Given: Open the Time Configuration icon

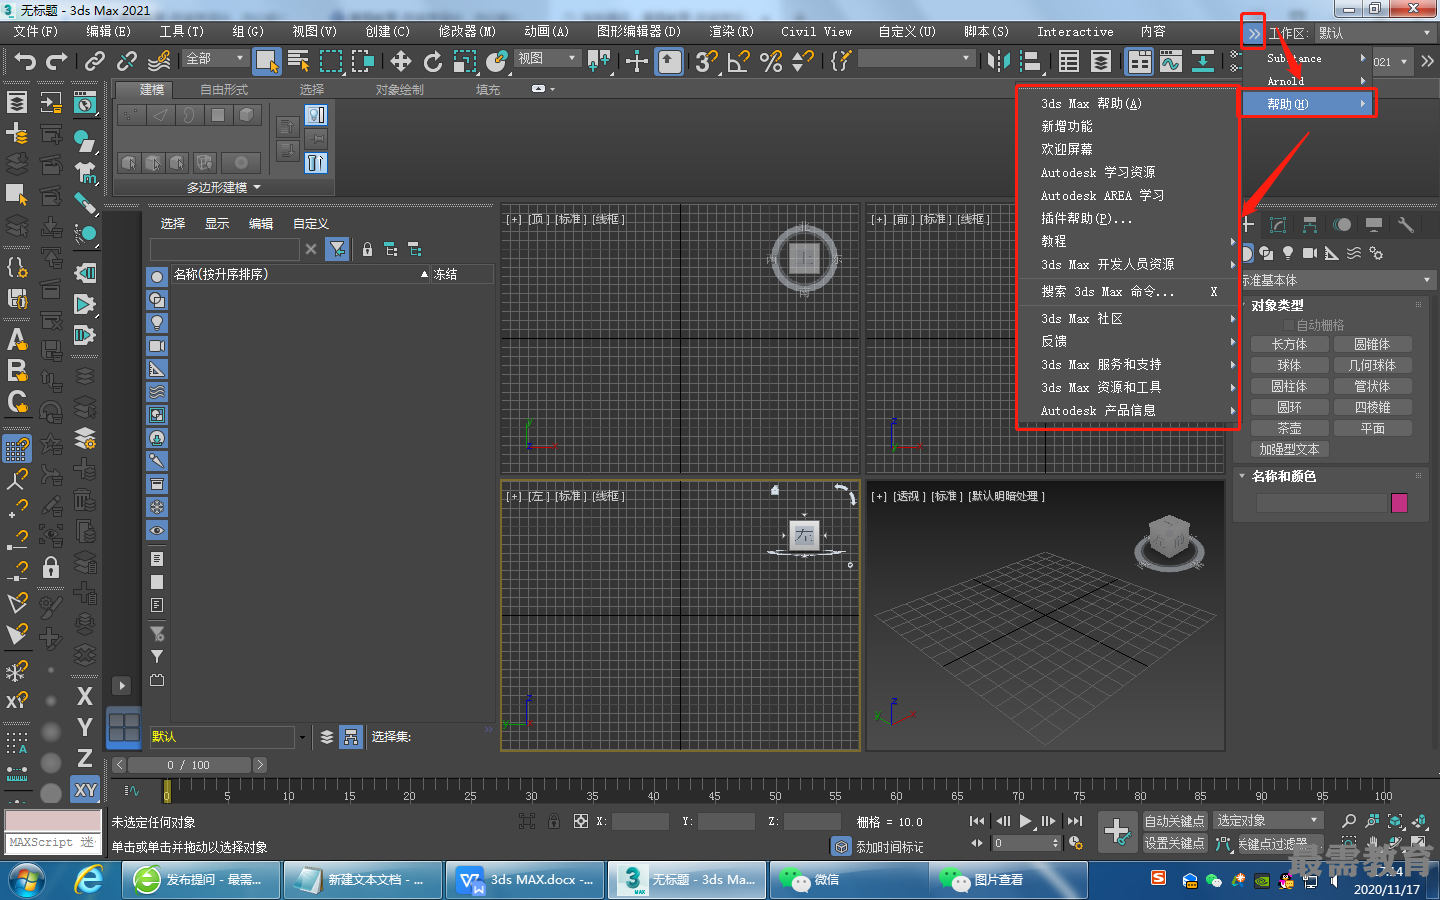Looking at the screenshot, I should (1076, 843).
